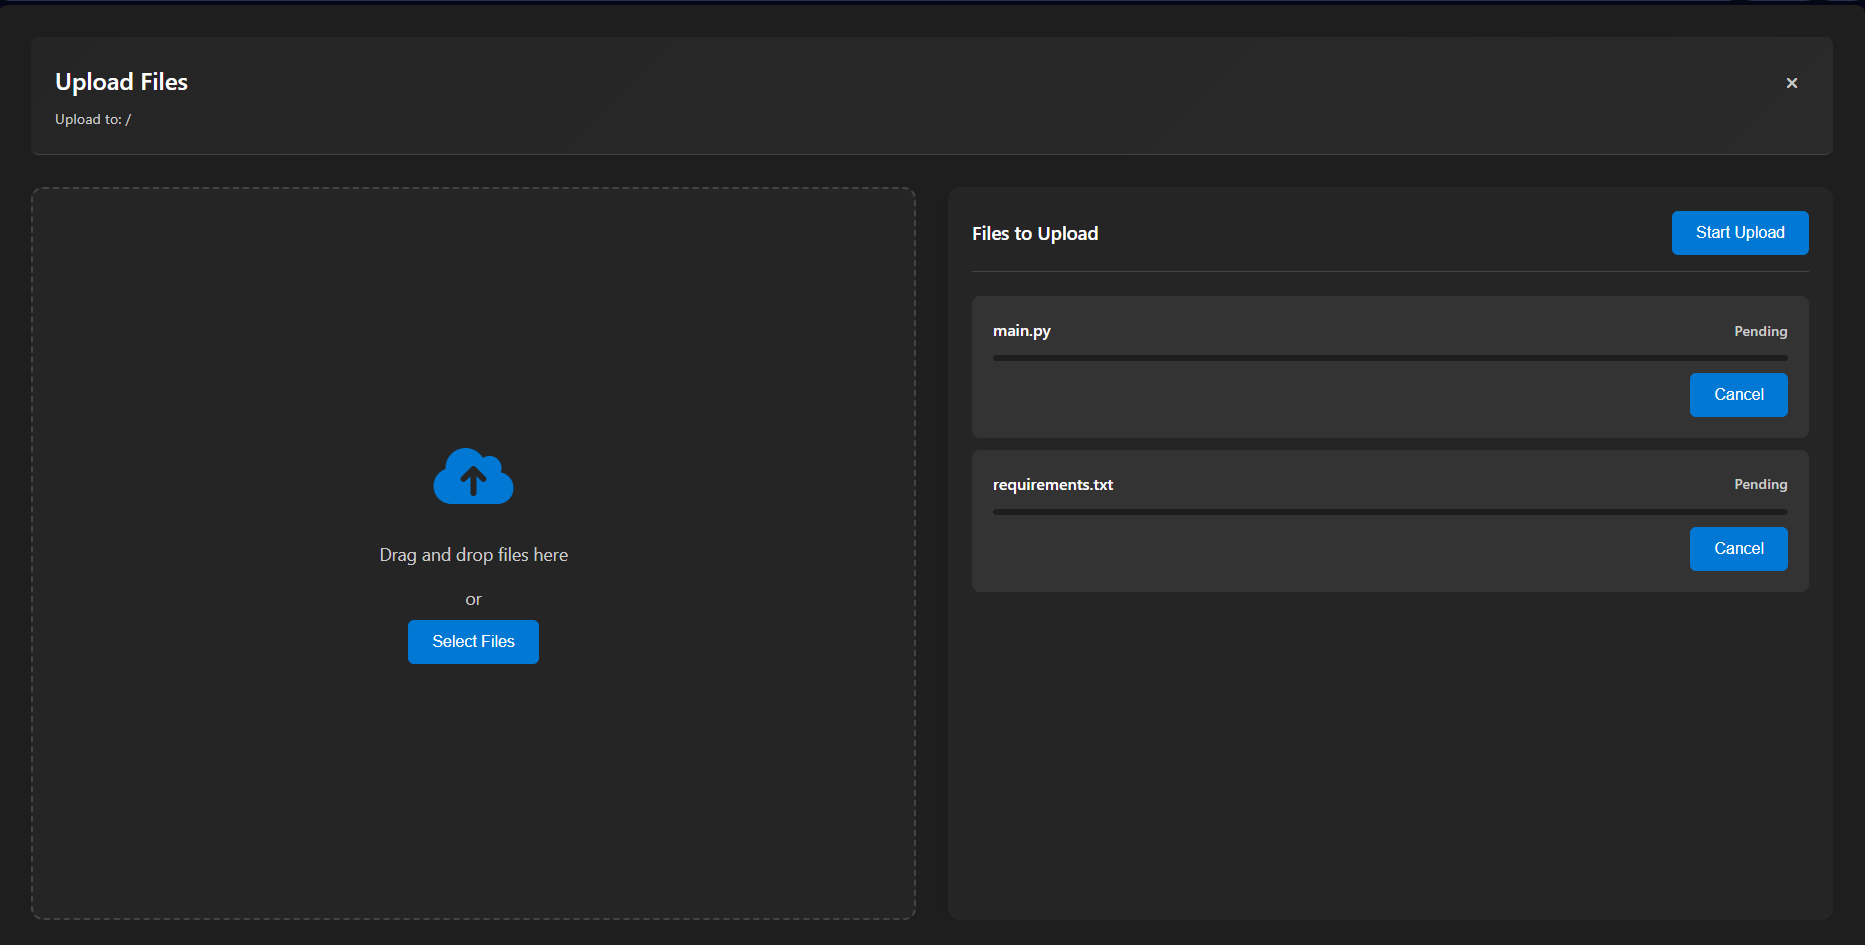Click the main.py progress bar
Screen dimensions: 1865x945
point(1389,357)
